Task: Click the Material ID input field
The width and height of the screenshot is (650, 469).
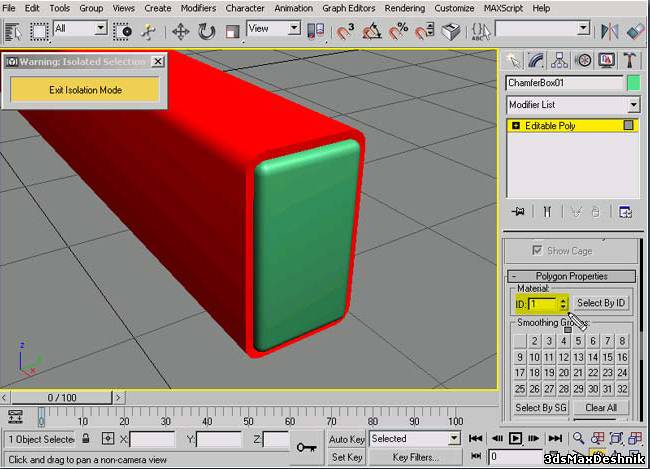Action: coord(543,304)
